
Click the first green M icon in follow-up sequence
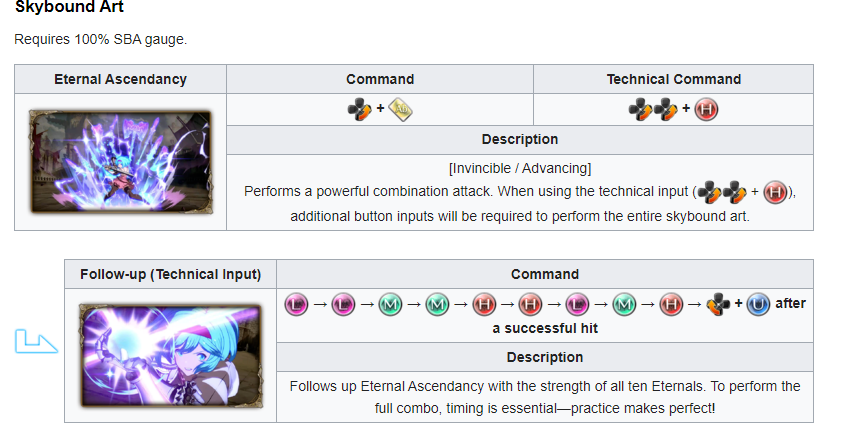coord(390,305)
